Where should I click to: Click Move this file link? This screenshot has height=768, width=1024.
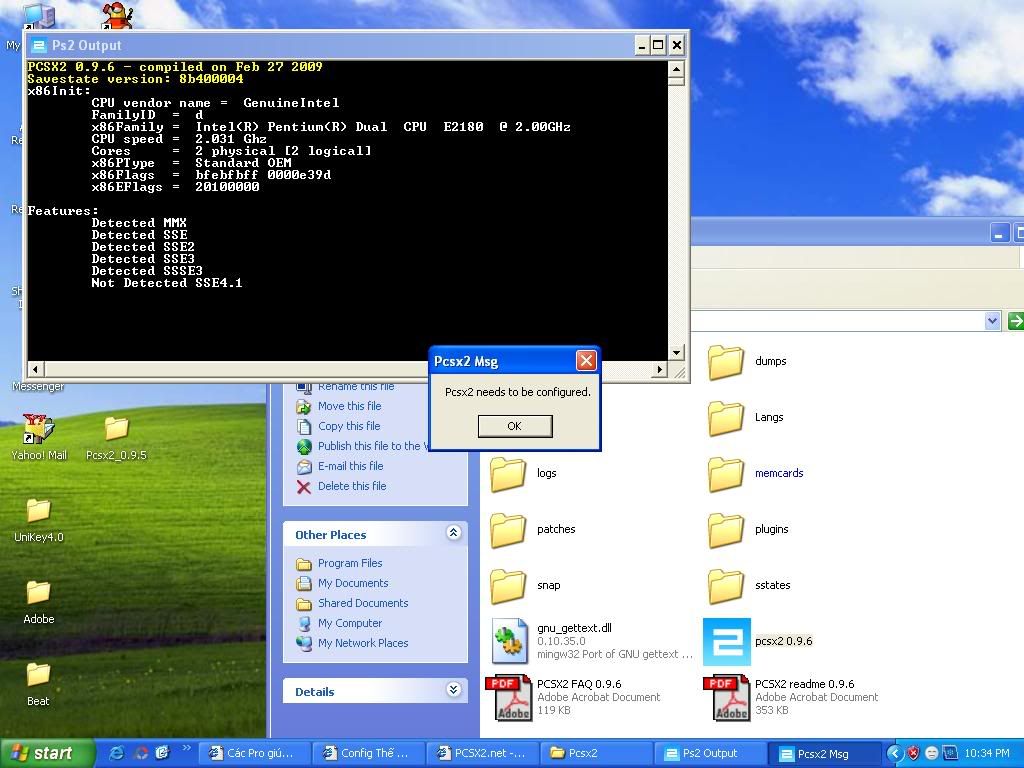tap(349, 406)
